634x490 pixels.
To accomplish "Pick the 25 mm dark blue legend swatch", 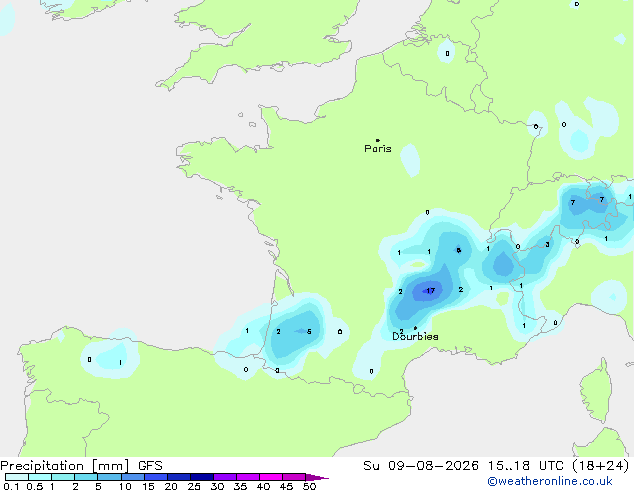I will pos(202,477).
